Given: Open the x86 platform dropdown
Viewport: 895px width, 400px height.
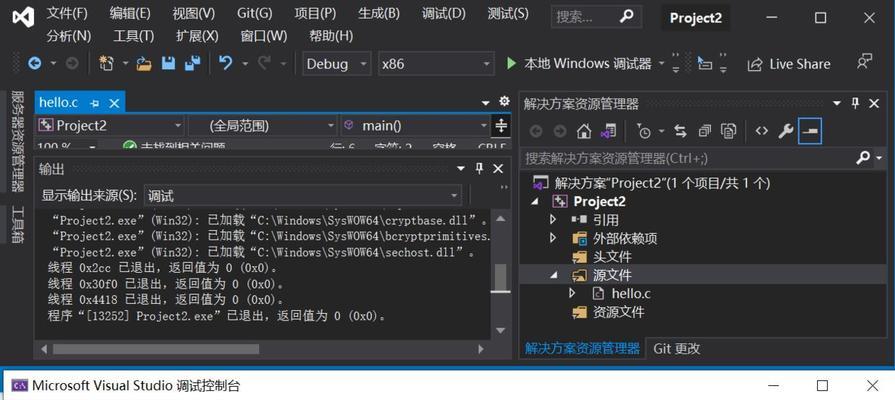Looking at the screenshot, I should coord(437,64).
